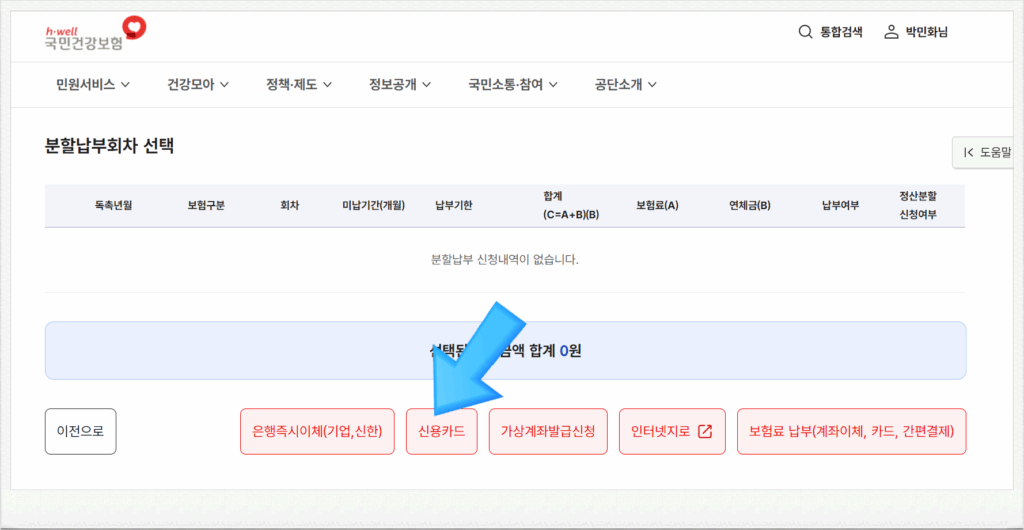1024x530 pixels.
Task: Click the 보험구분 column header
Action: pyautogui.click(x=206, y=206)
